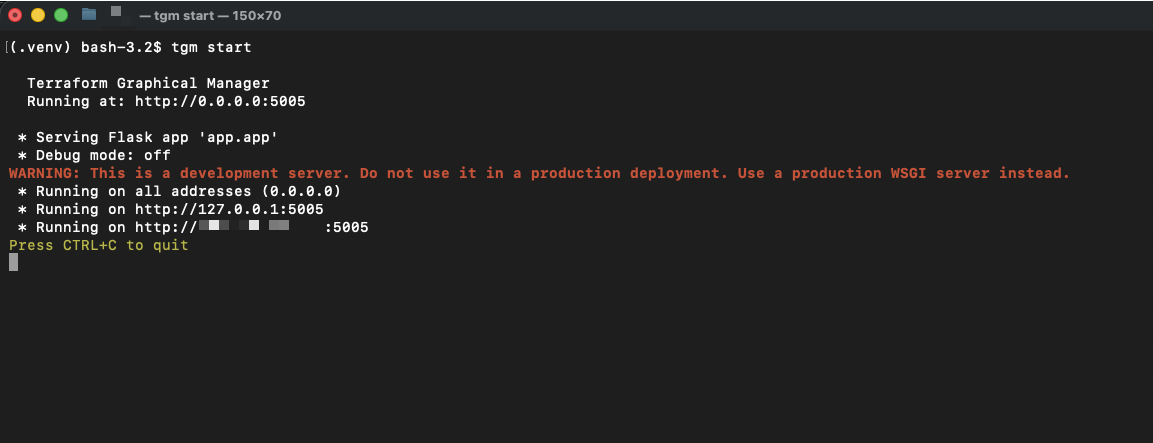Click 'Running on all addresses (0.0.0.0)' line
This screenshot has width=1153, height=443.
tap(179, 191)
